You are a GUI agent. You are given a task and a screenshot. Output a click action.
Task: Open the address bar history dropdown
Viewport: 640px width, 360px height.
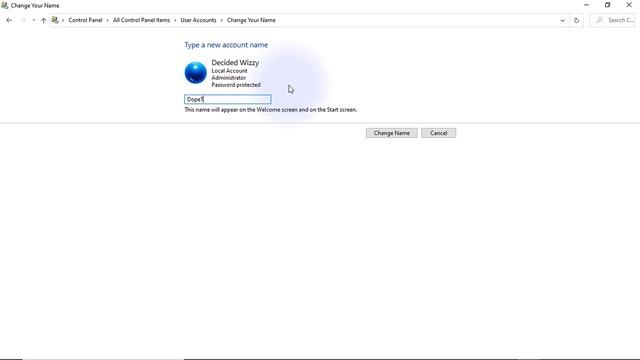pos(562,20)
